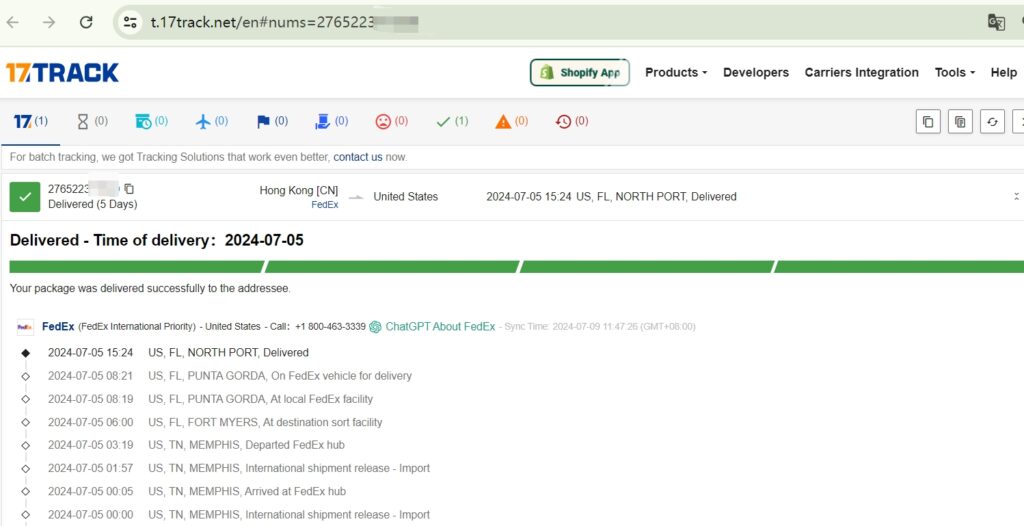Image resolution: width=1024 pixels, height=526 pixels.
Task: Click the green delivered checkmark box
Action: (x=25, y=197)
